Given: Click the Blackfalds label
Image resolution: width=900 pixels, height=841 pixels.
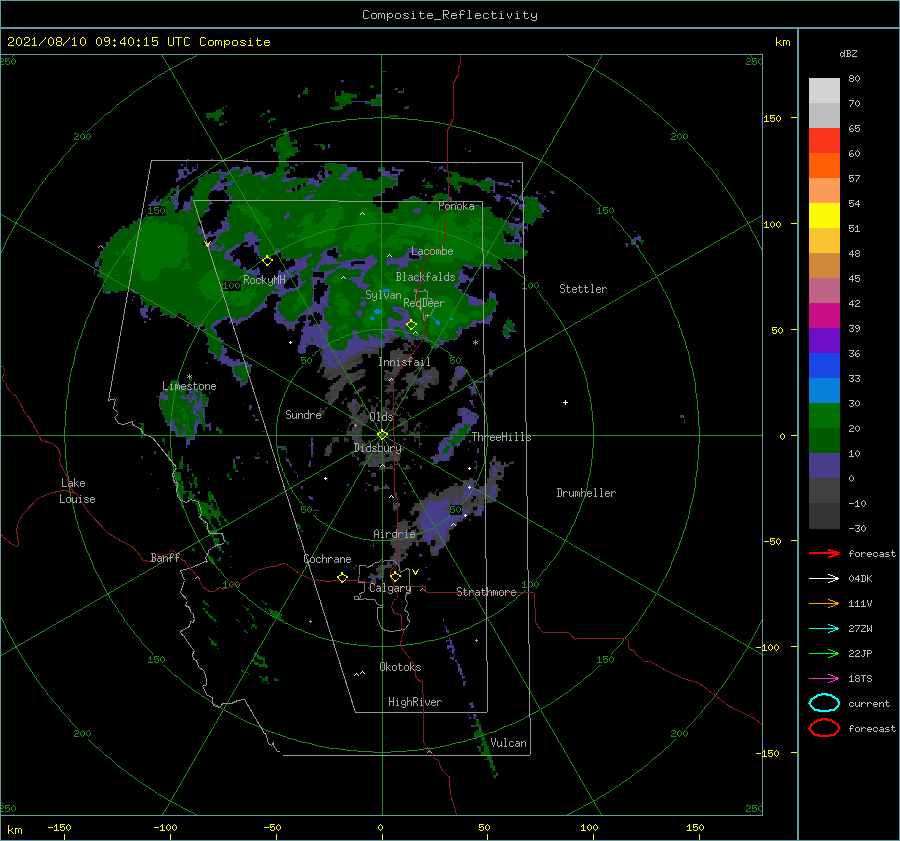Looking at the screenshot, I should point(425,277).
